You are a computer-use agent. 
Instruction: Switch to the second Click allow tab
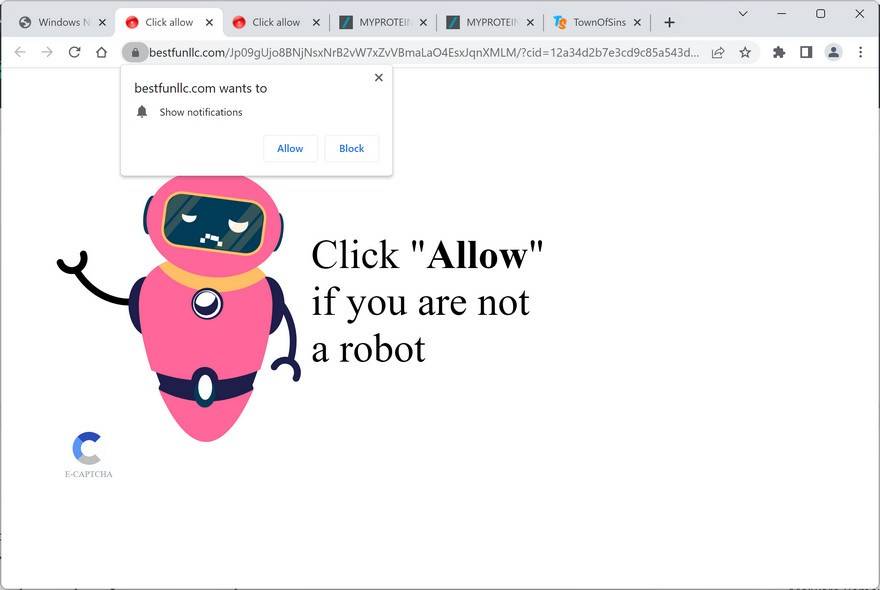point(275,22)
